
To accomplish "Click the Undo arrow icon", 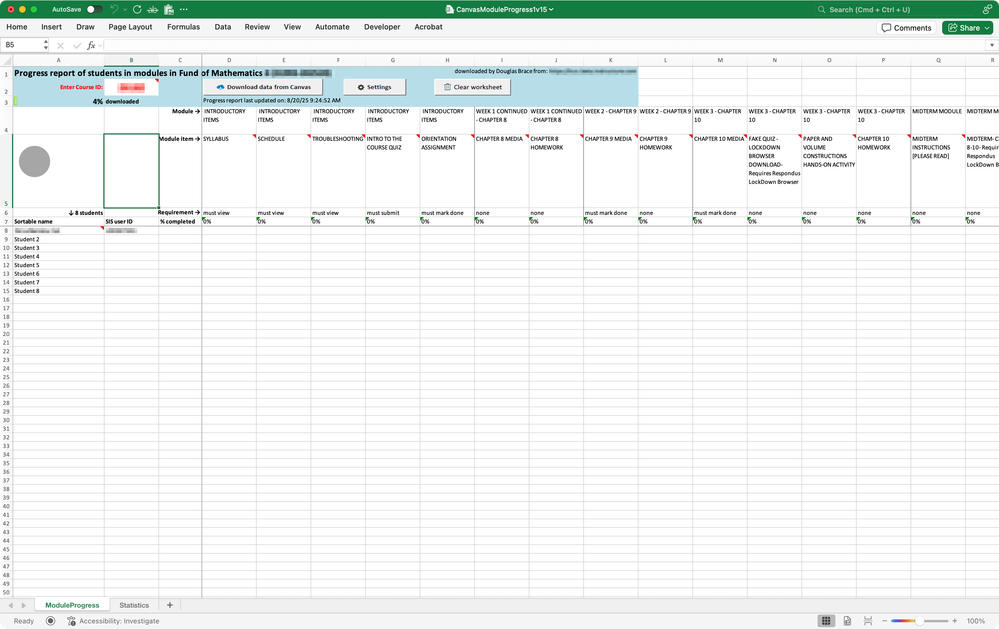I will [x=116, y=9].
